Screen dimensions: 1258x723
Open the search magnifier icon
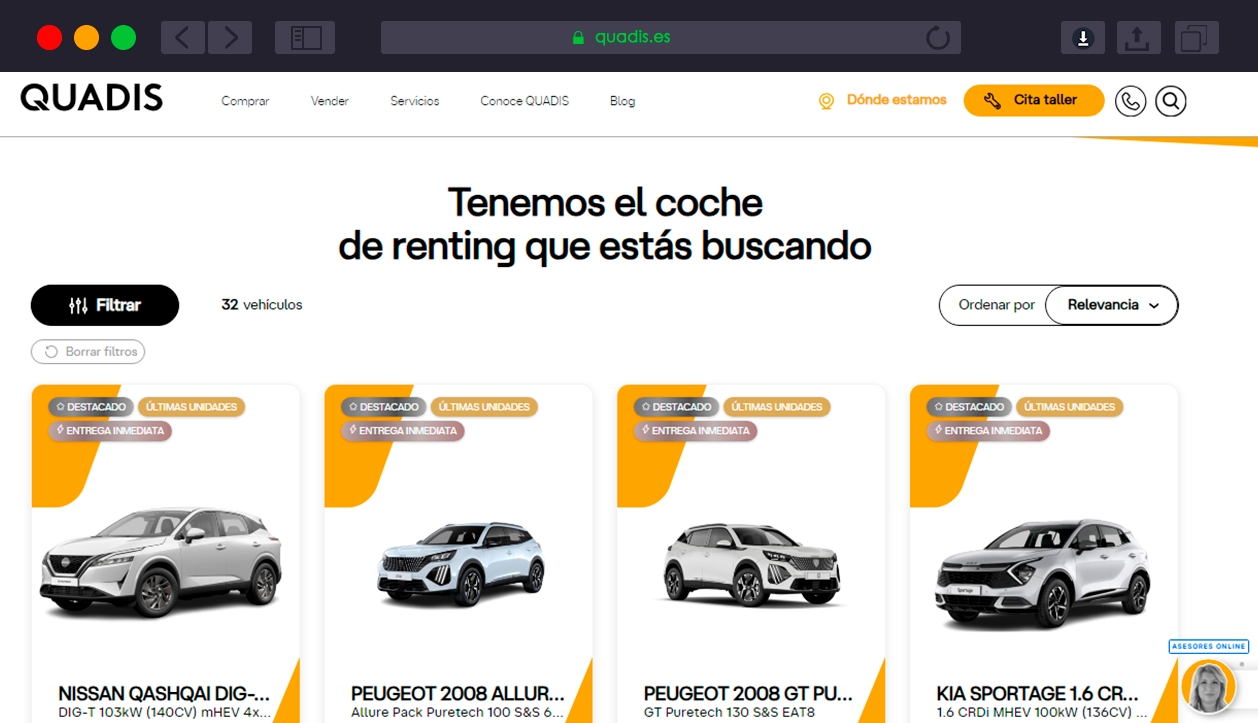(x=1170, y=101)
